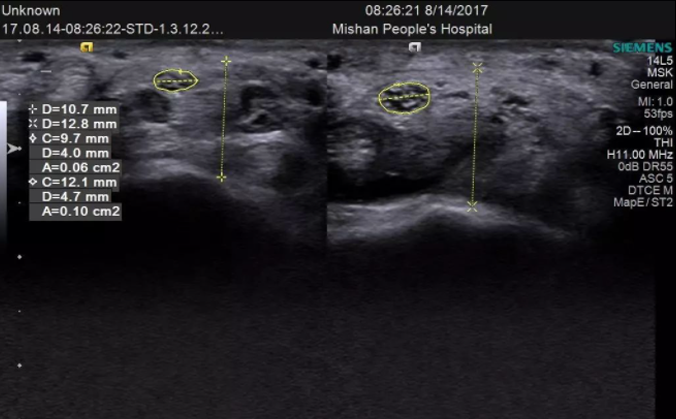676x419 pixels.
Task: Select bottom plus caliper on left image
Action: tap(222, 177)
